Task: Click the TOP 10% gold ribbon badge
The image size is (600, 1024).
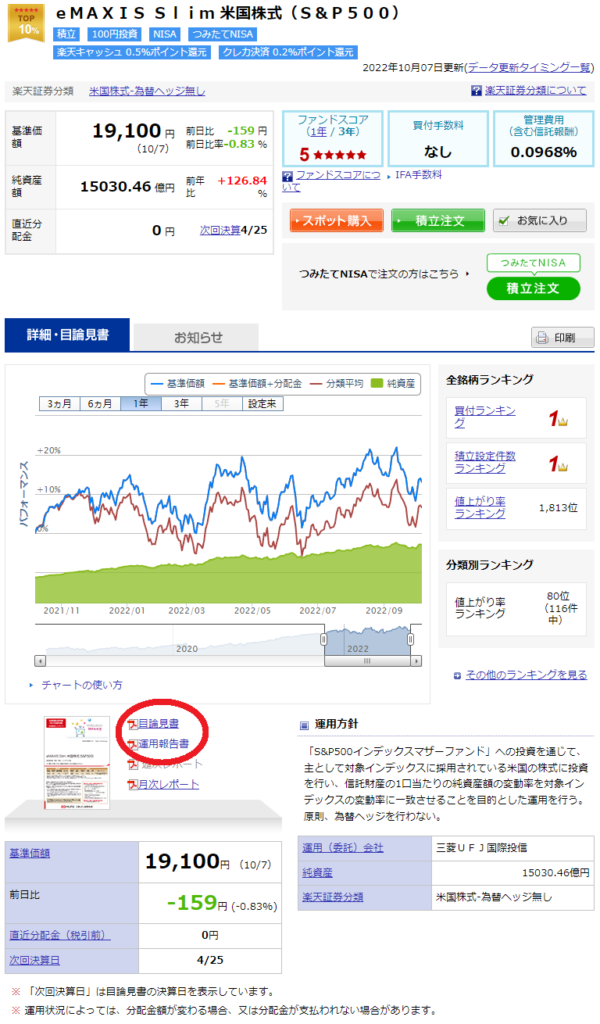Action: point(26,23)
